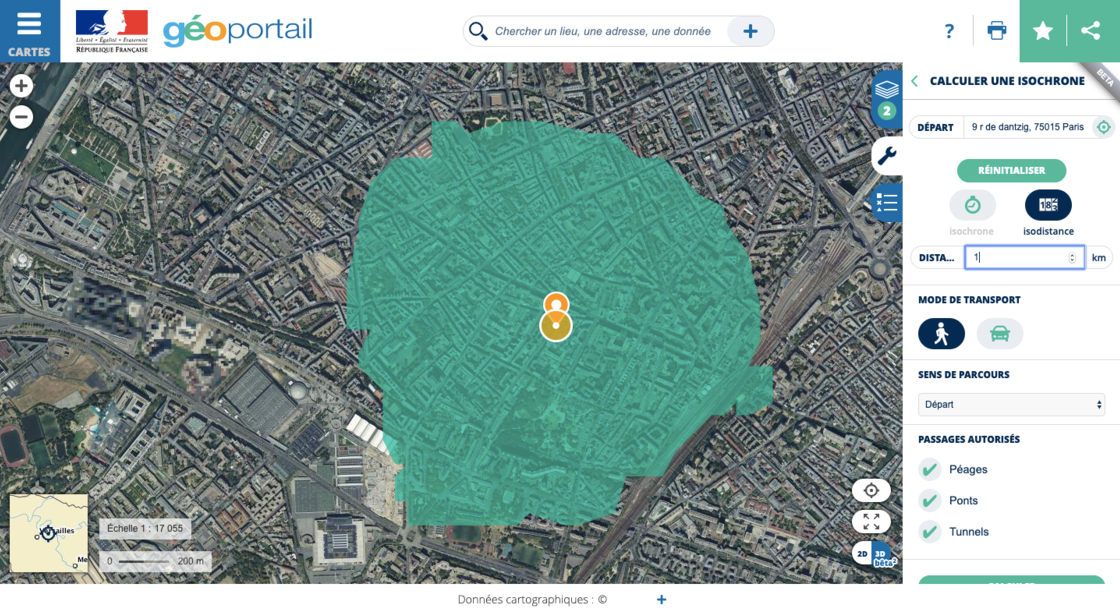Edit the départ address field

[1027, 127]
